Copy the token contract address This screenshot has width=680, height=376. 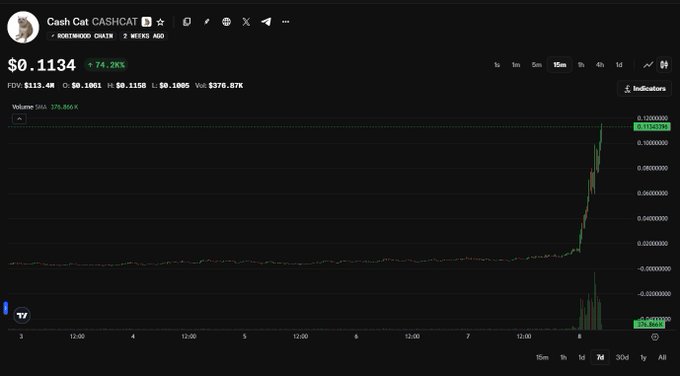(187, 22)
